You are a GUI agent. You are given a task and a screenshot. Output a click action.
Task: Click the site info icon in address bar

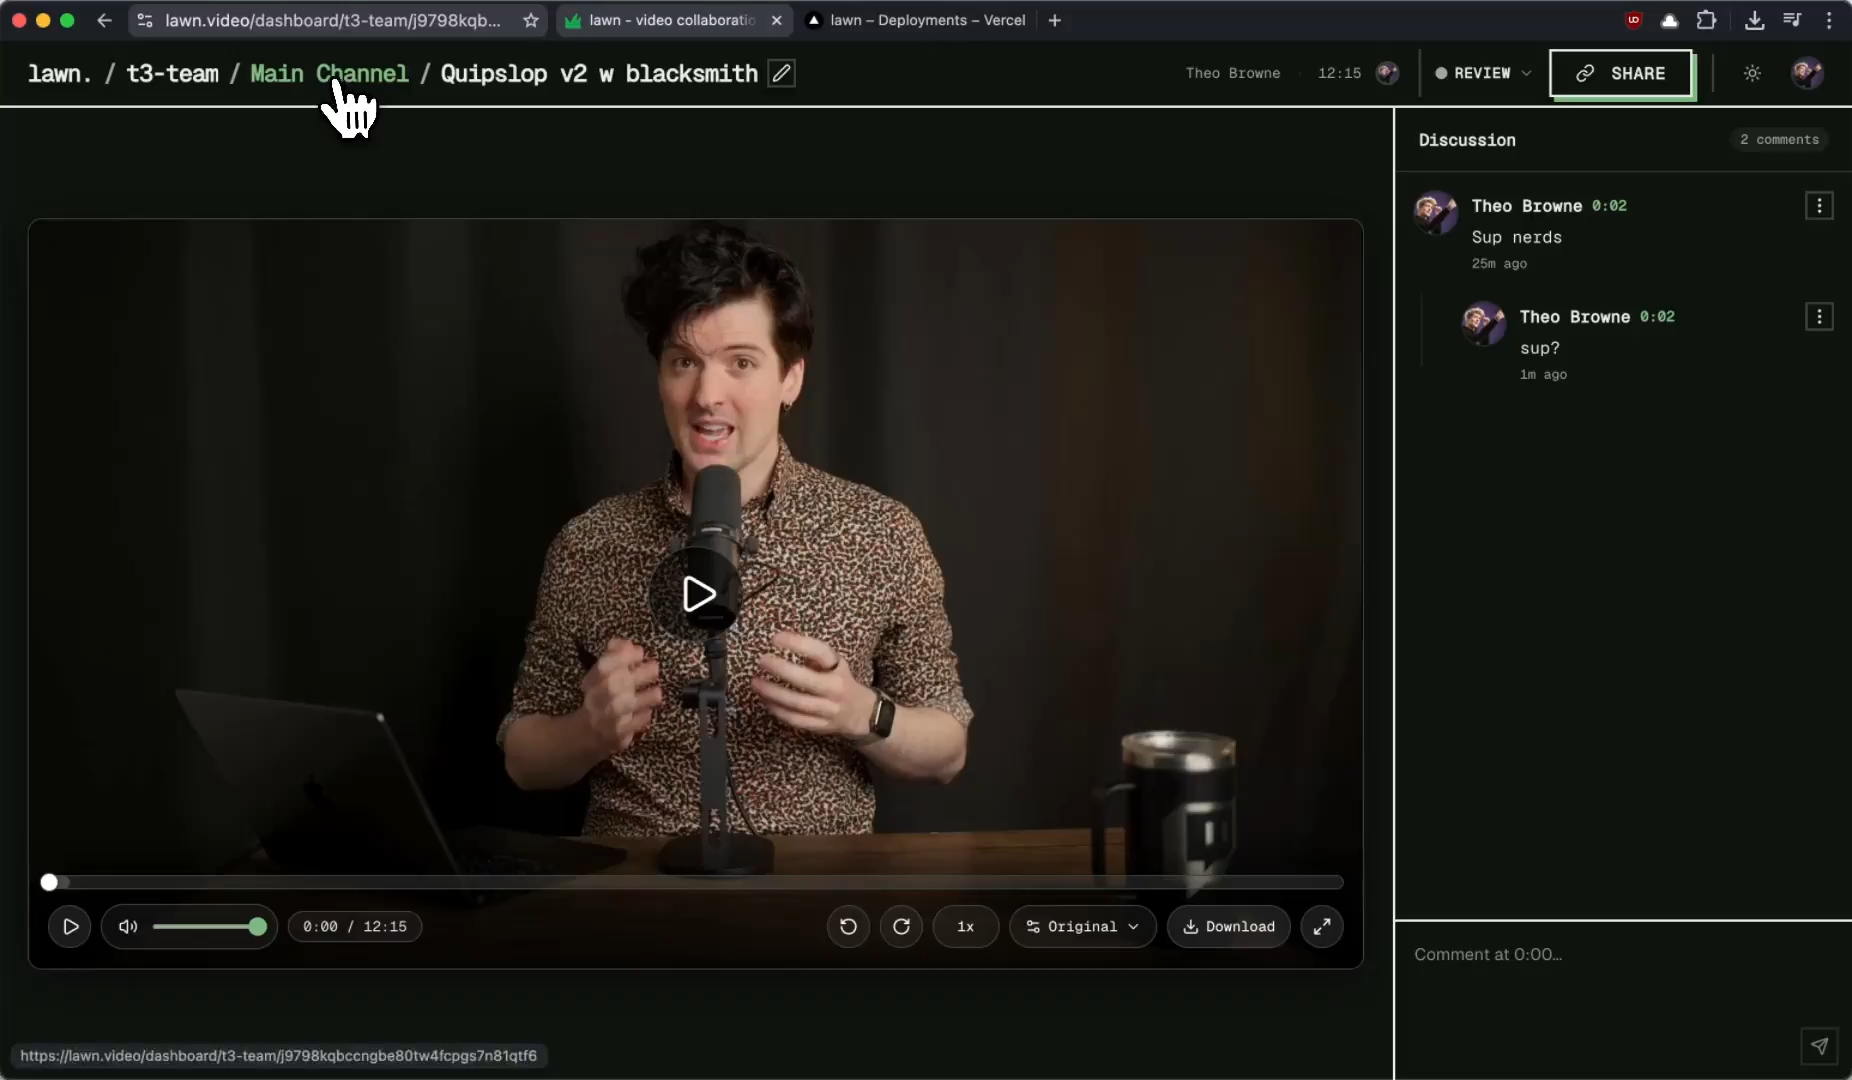tap(145, 20)
